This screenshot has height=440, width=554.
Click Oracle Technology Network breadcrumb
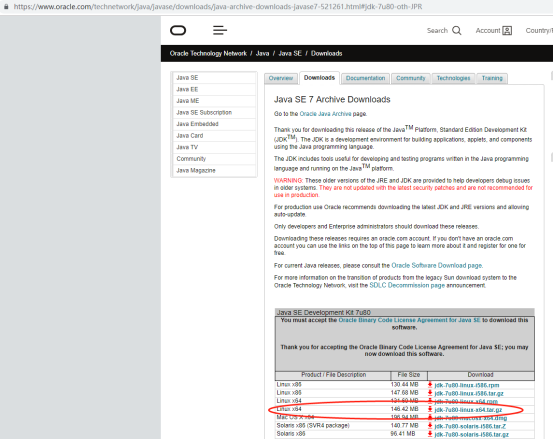click(x=208, y=53)
